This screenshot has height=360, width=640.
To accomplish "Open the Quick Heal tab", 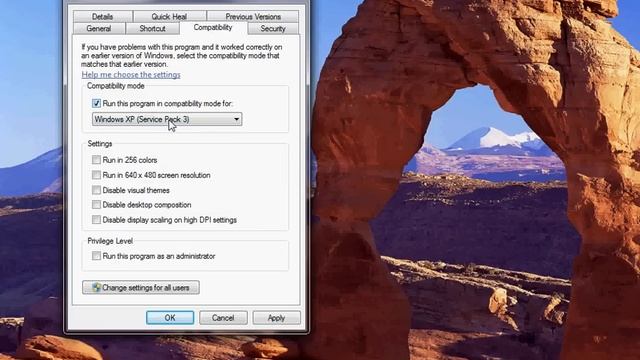I will tap(169, 17).
